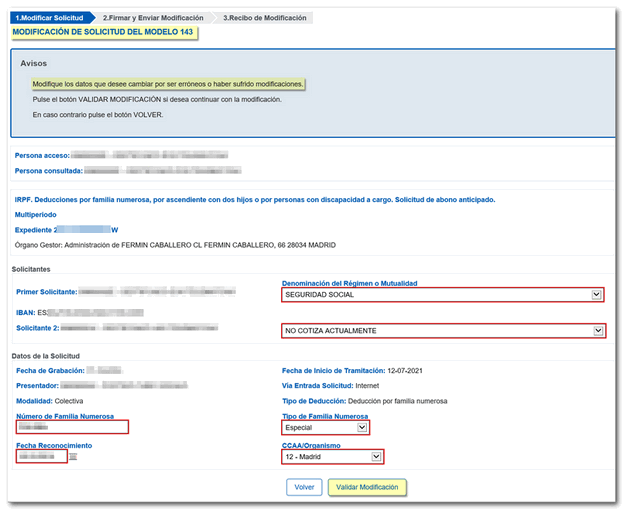This screenshot has height=511, width=624.
Task: Click the Fecha Reconocimiento label link
Action: pyautogui.click(x=54, y=446)
